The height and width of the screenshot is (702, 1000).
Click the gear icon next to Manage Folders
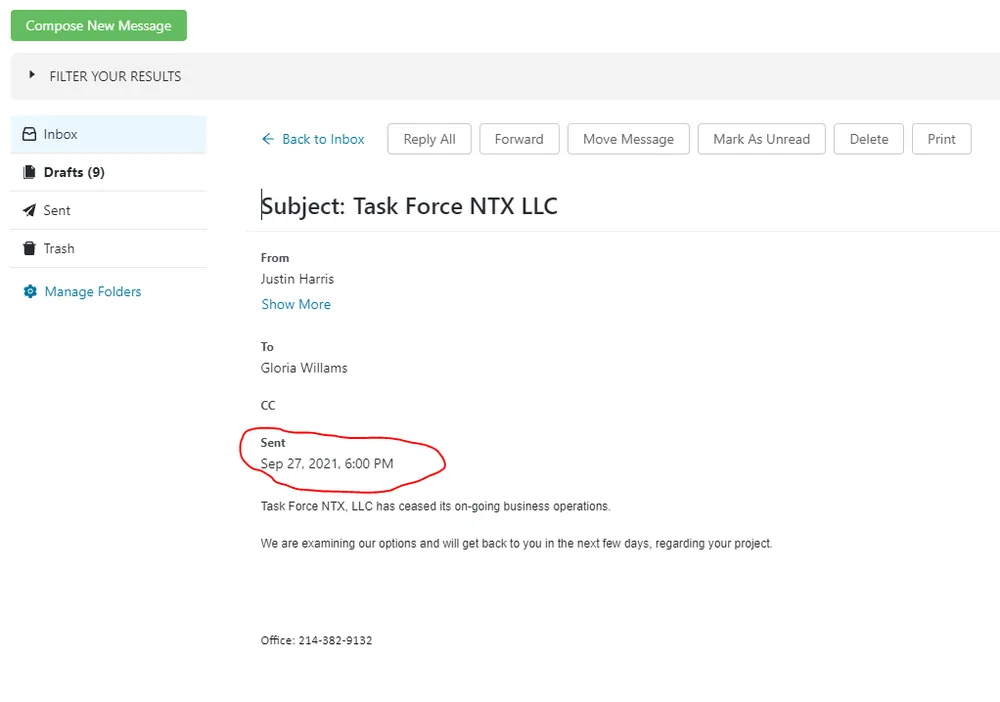click(x=30, y=291)
